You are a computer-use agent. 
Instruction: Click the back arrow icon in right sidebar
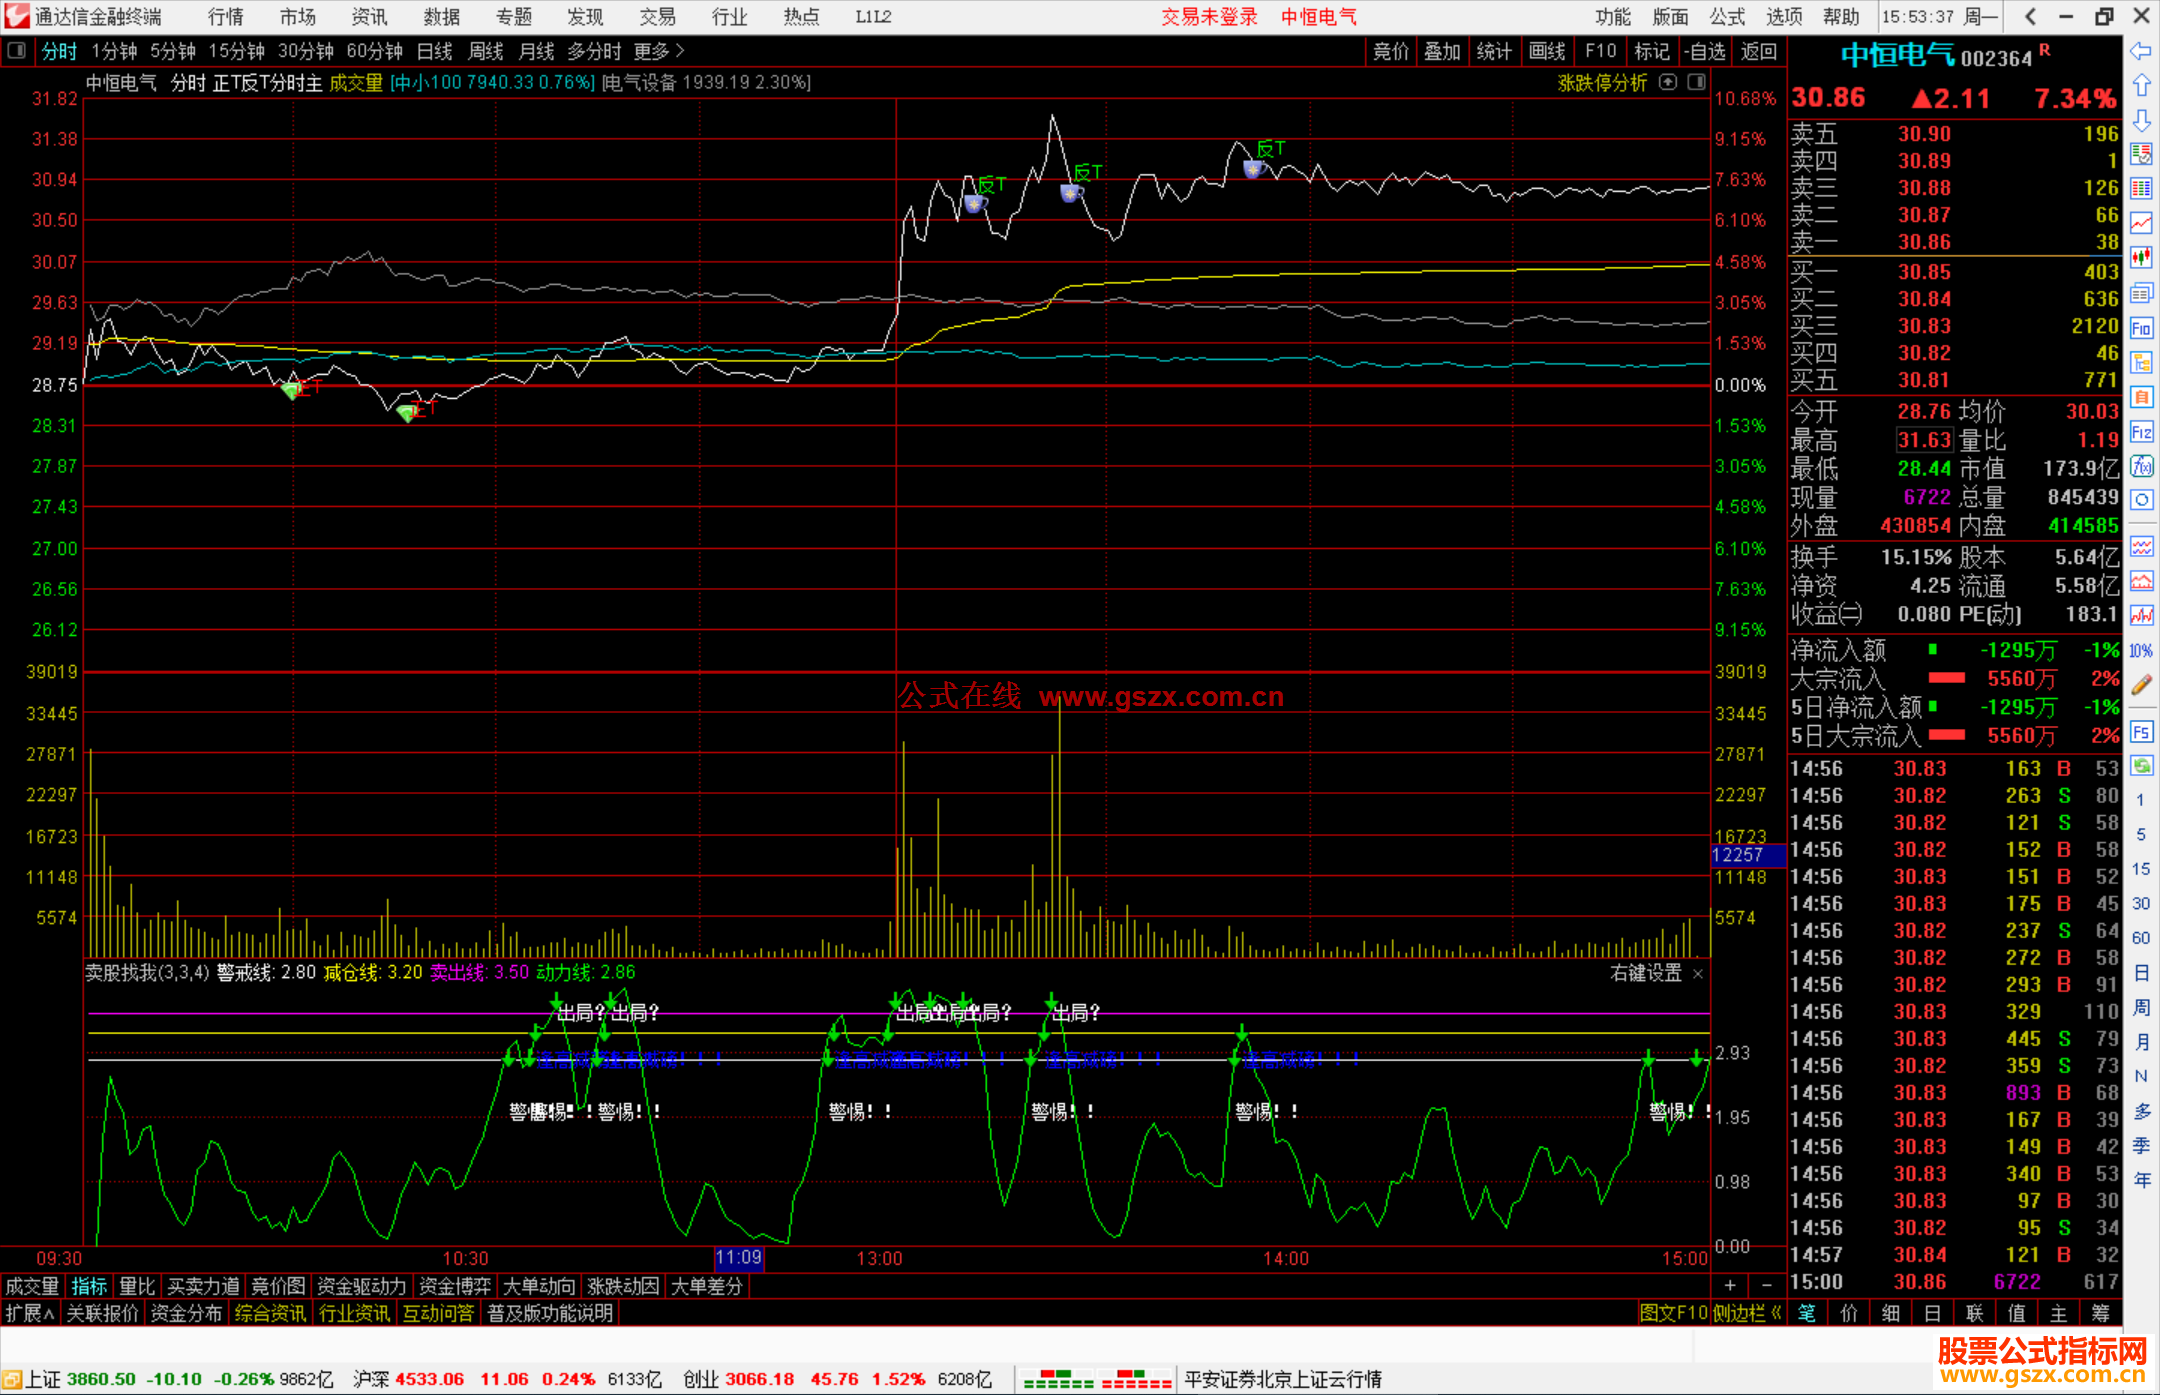[2141, 51]
